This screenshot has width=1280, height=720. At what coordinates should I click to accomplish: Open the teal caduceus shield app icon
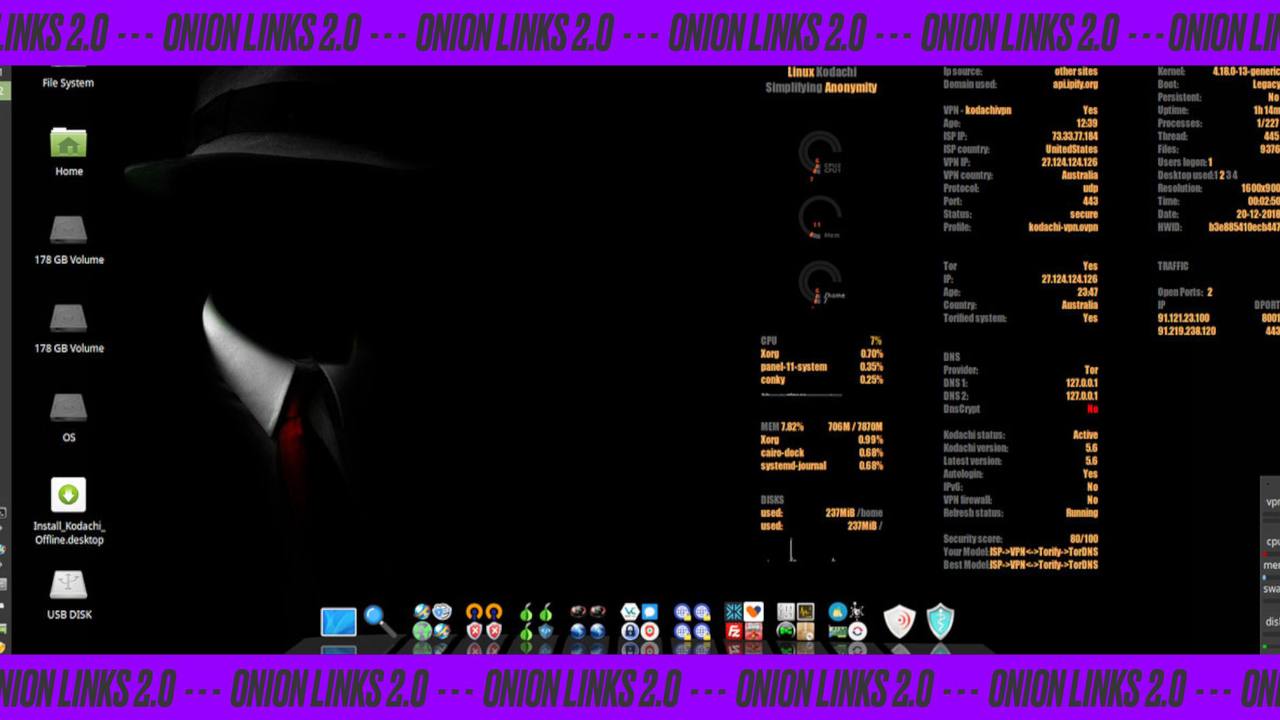[939, 618]
